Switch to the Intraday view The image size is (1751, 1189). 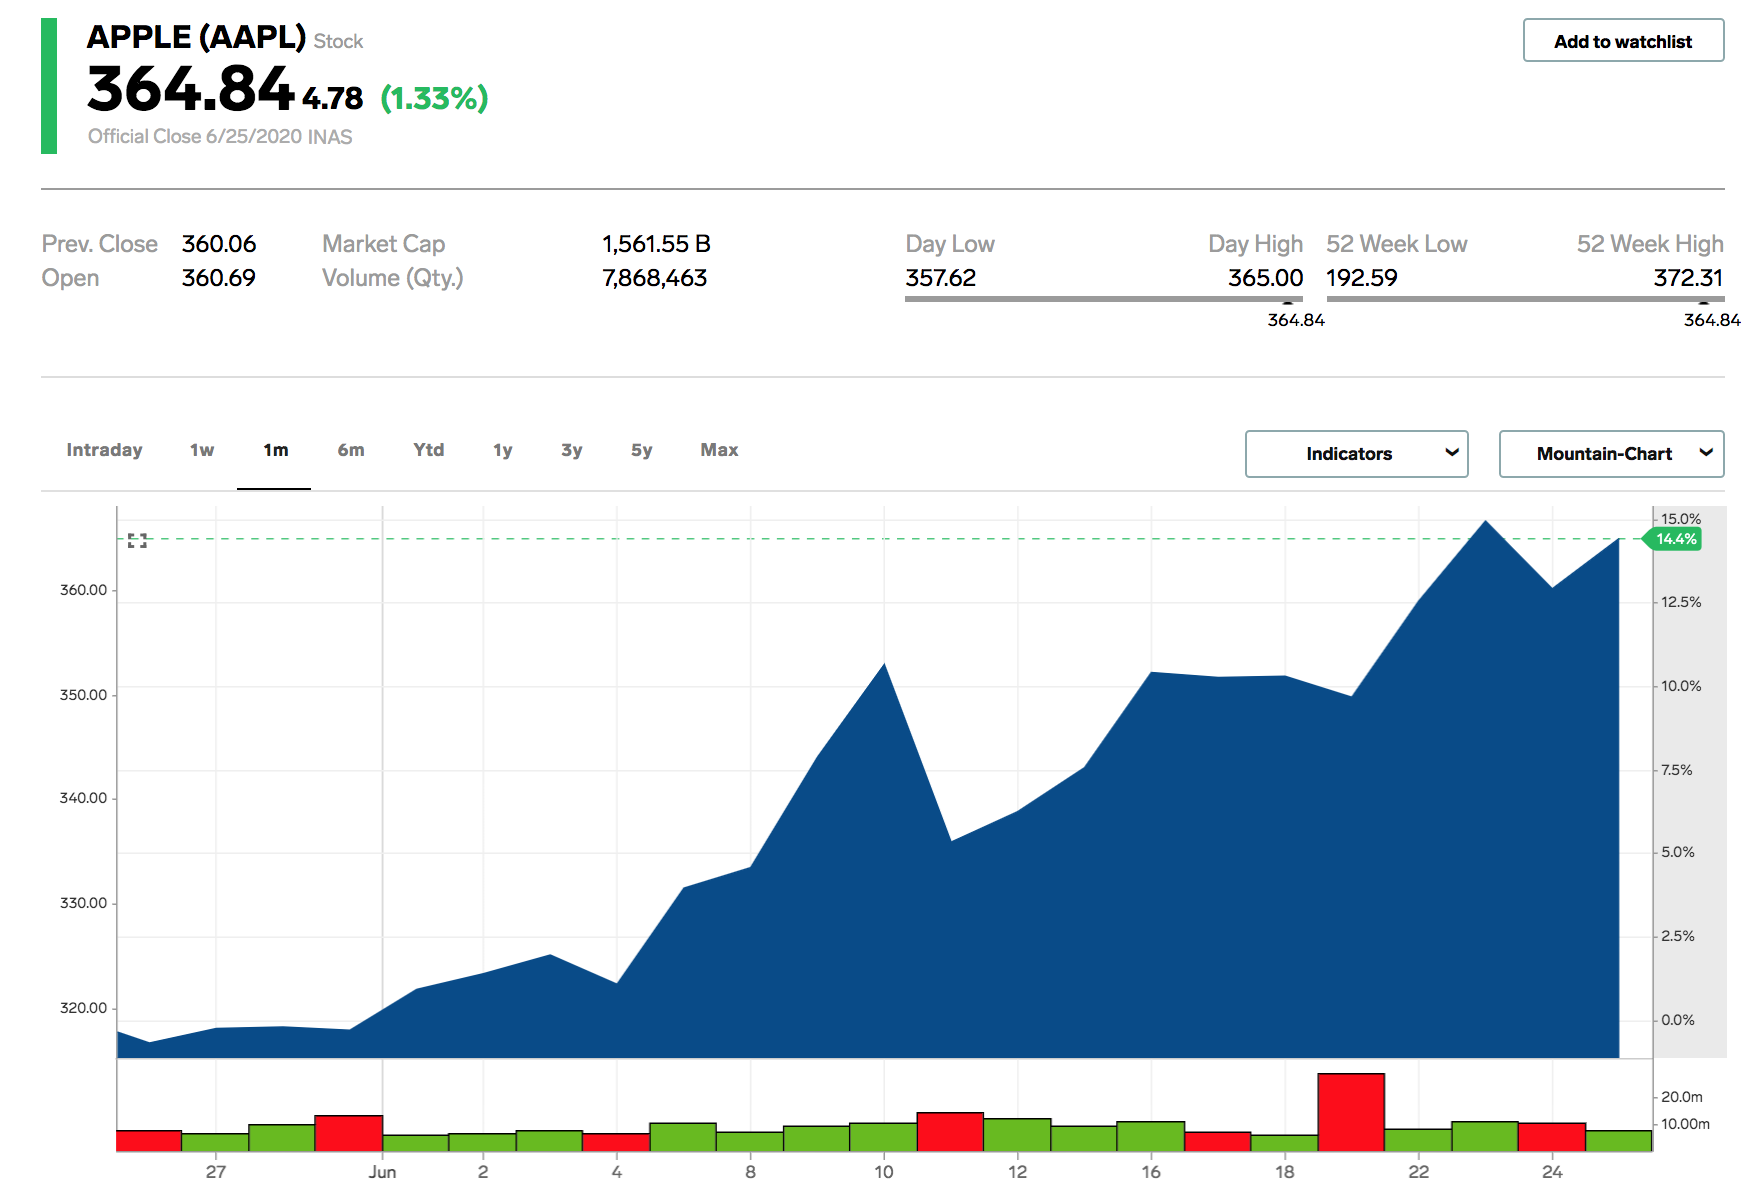(104, 450)
